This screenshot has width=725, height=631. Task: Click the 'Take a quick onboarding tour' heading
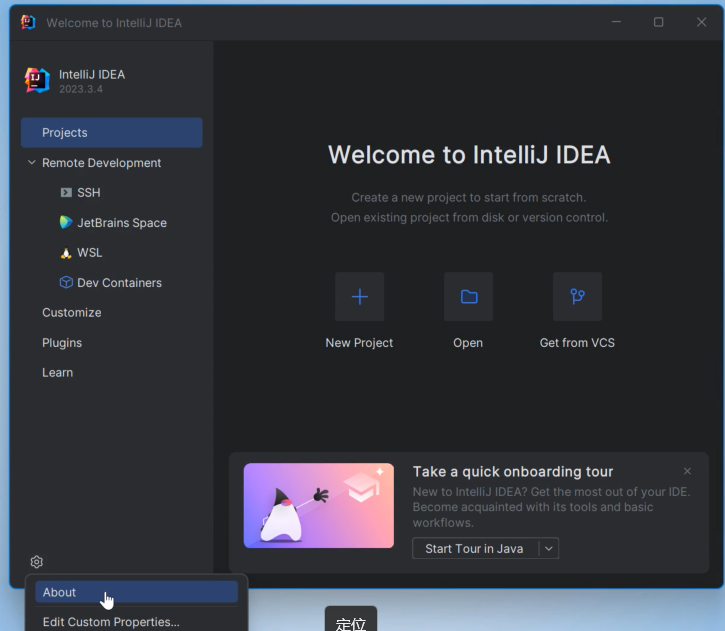pos(513,472)
